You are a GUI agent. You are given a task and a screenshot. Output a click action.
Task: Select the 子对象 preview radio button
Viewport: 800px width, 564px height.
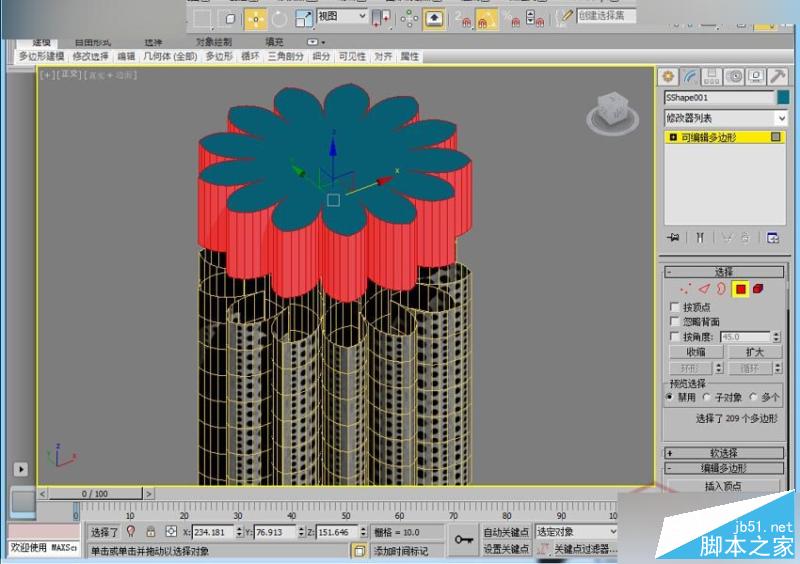point(707,397)
